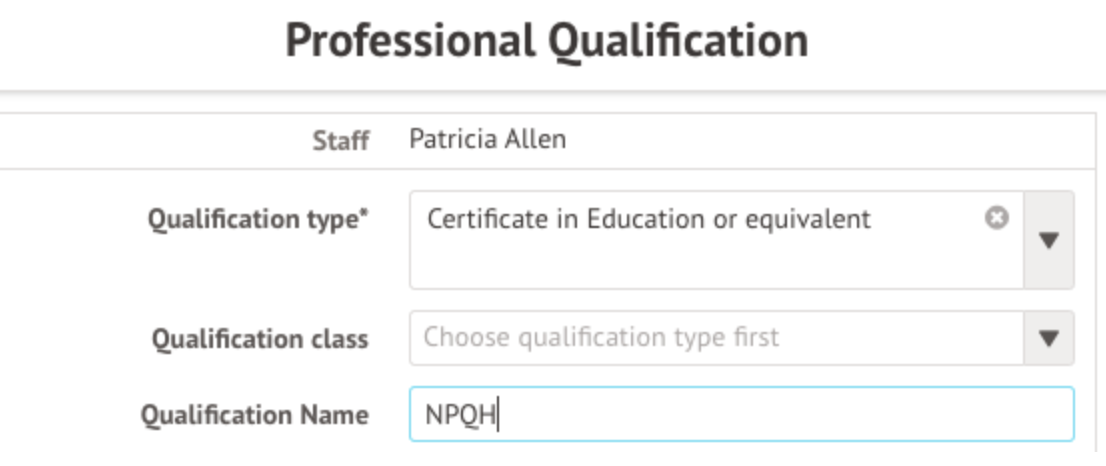This screenshot has width=1106, height=466.
Task: Expand the Qualification type dropdown arrow
Action: [1049, 240]
